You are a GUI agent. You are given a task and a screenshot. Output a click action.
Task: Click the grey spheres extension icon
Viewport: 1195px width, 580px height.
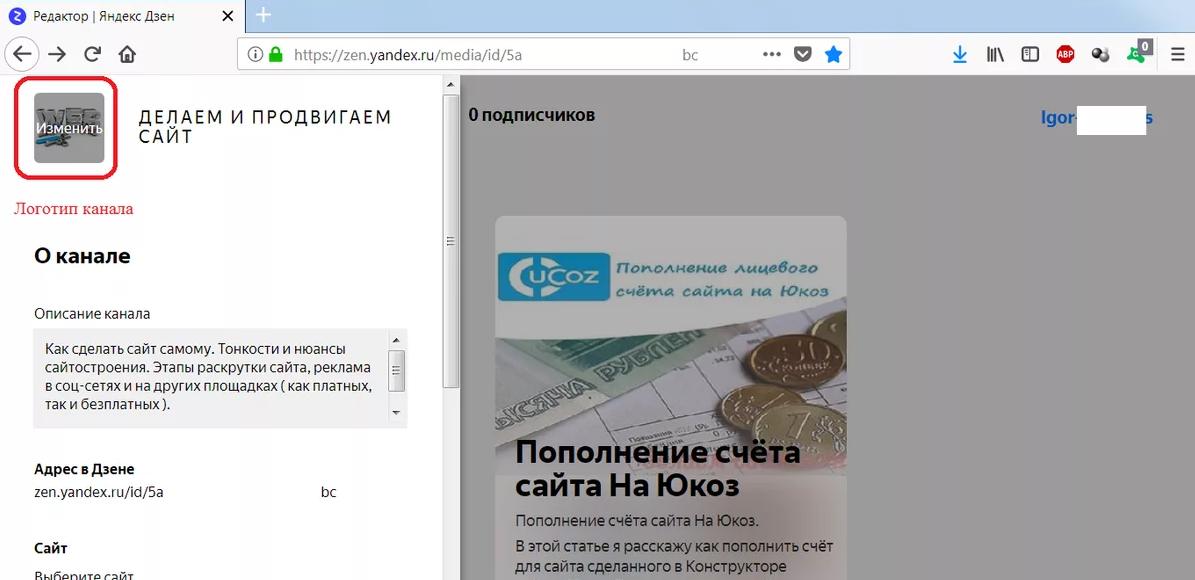coord(1100,54)
